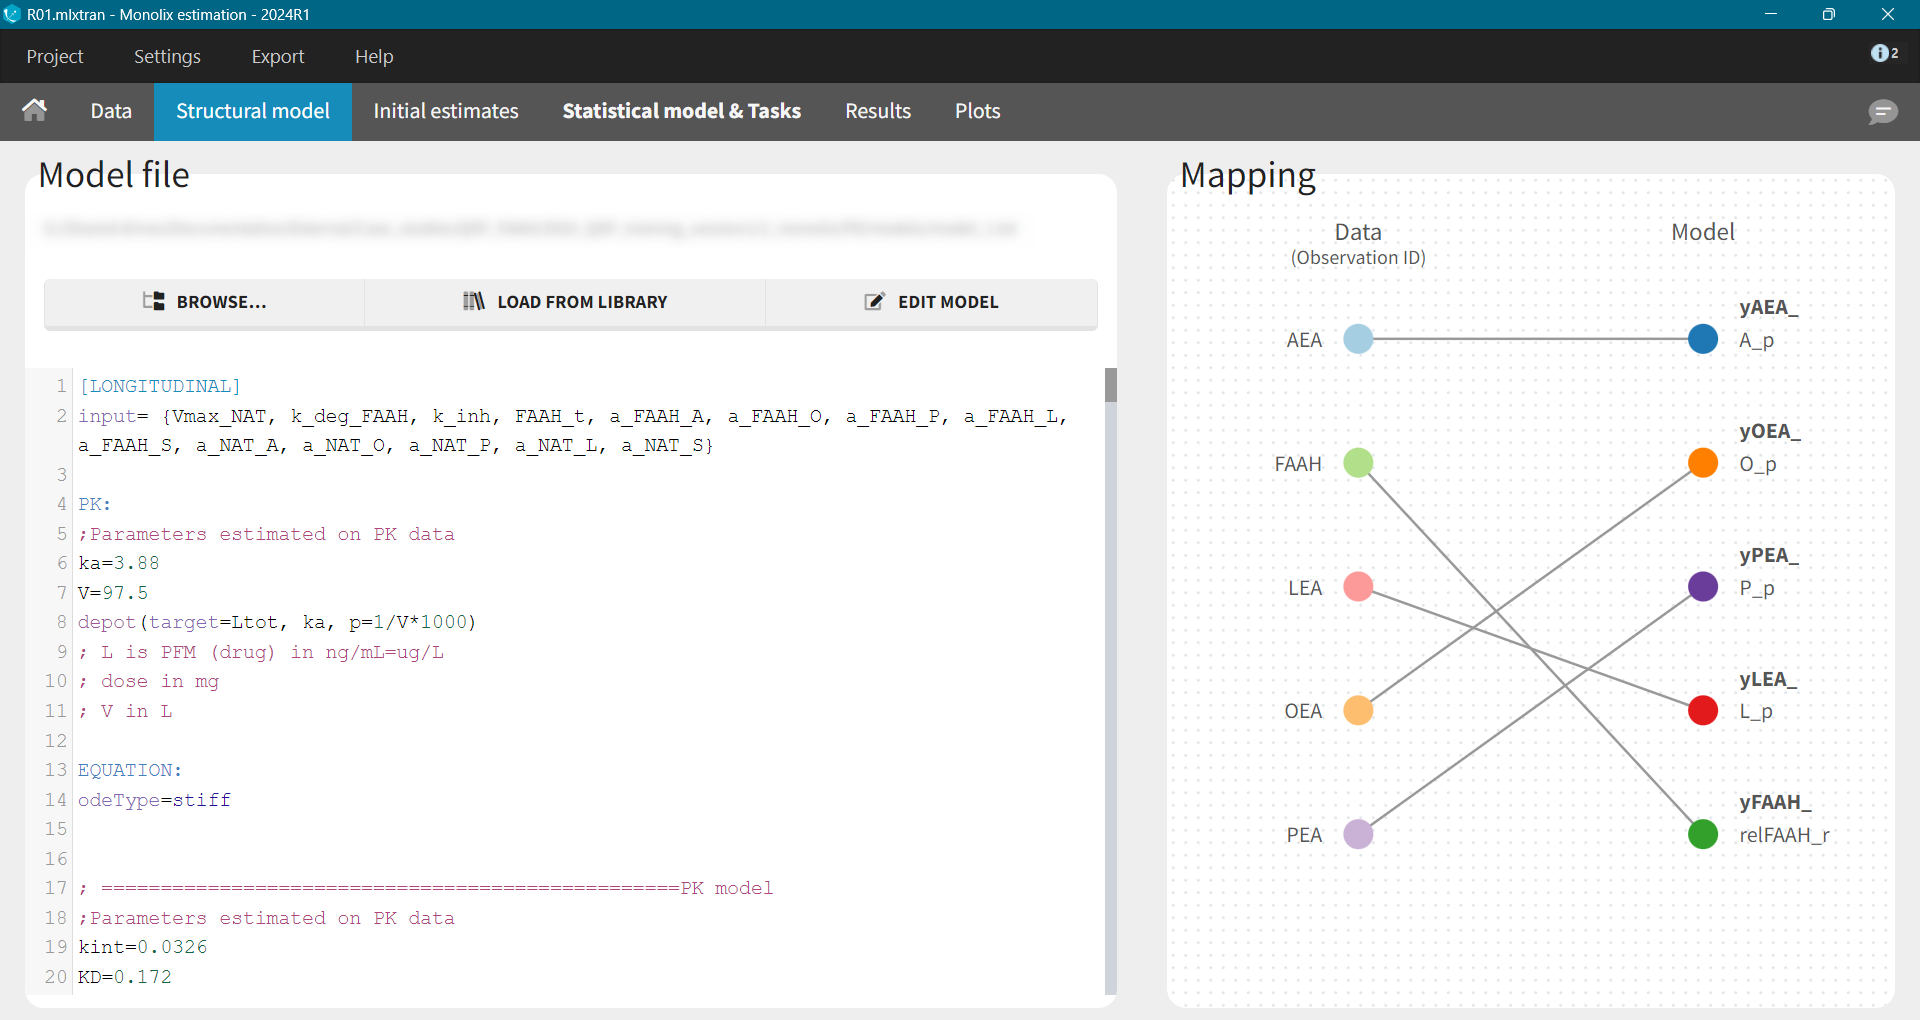Click the model code scrollbar thumb
Screen dimensions: 1920x1020
[1110, 385]
